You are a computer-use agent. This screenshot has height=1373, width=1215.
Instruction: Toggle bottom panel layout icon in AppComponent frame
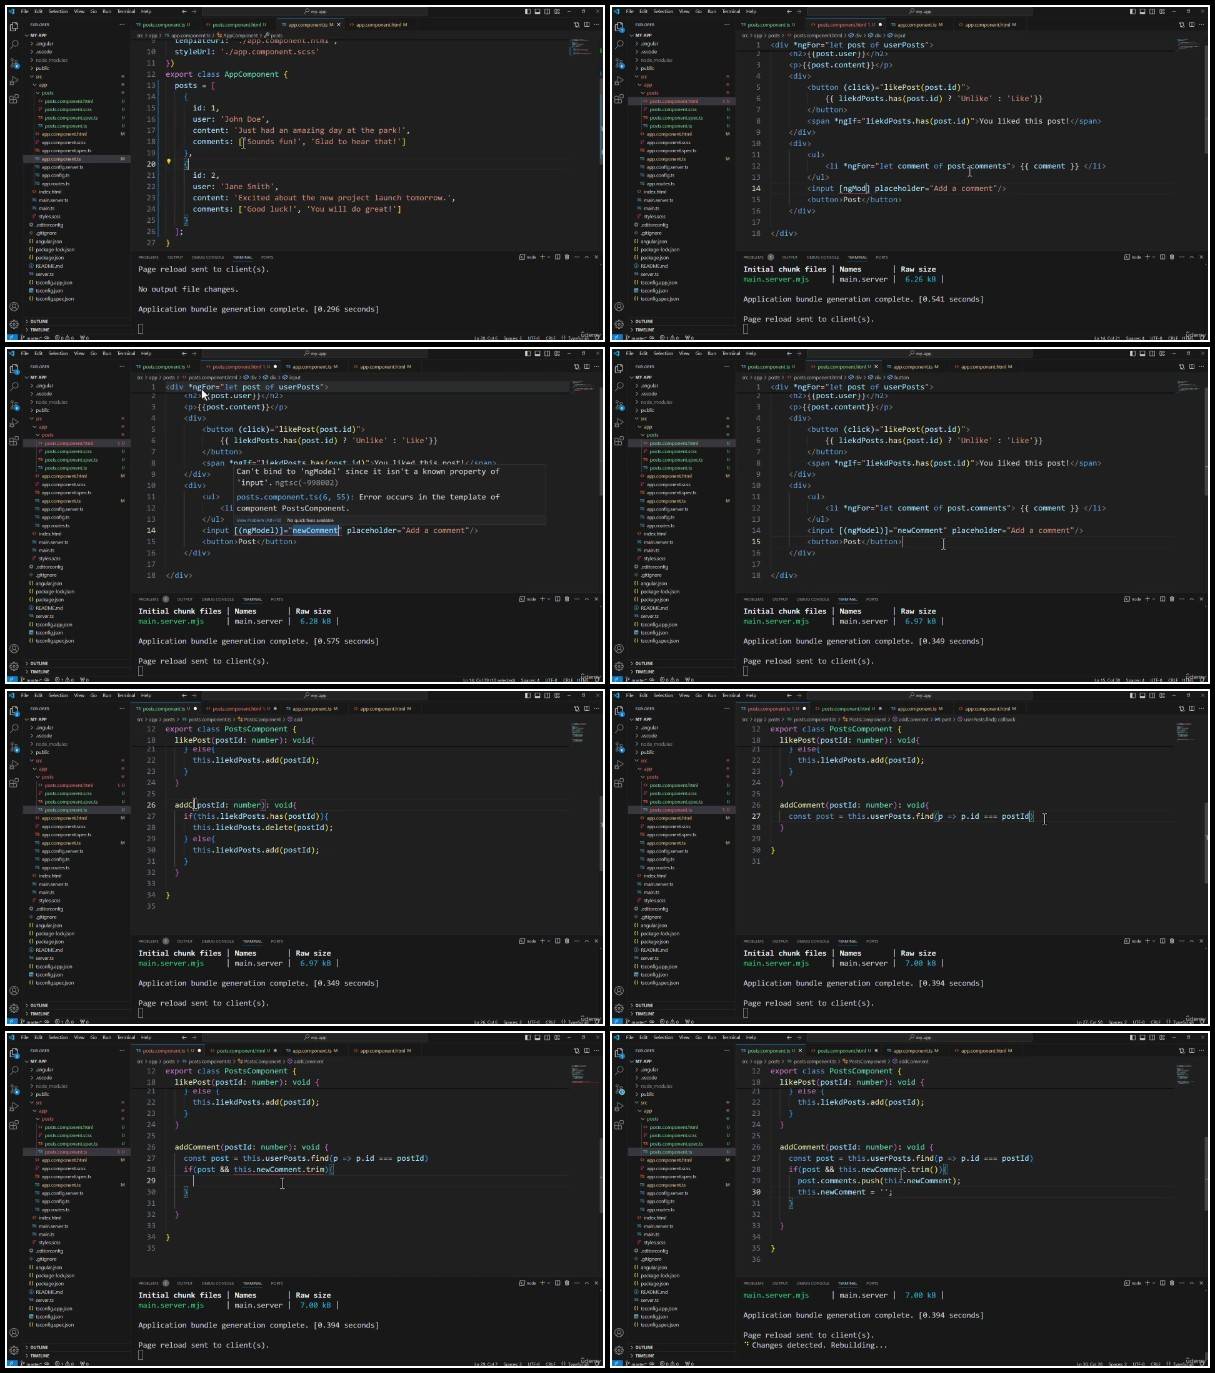click(536, 11)
